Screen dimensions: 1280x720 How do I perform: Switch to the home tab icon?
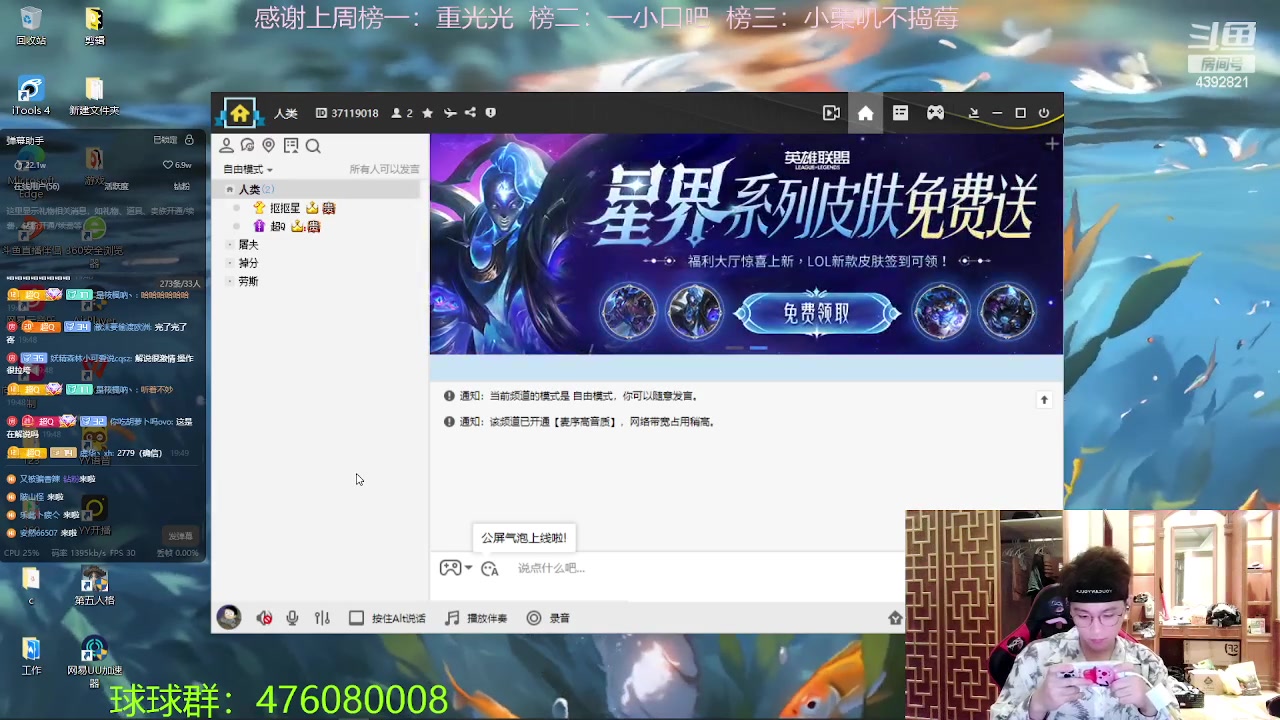[x=865, y=113]
